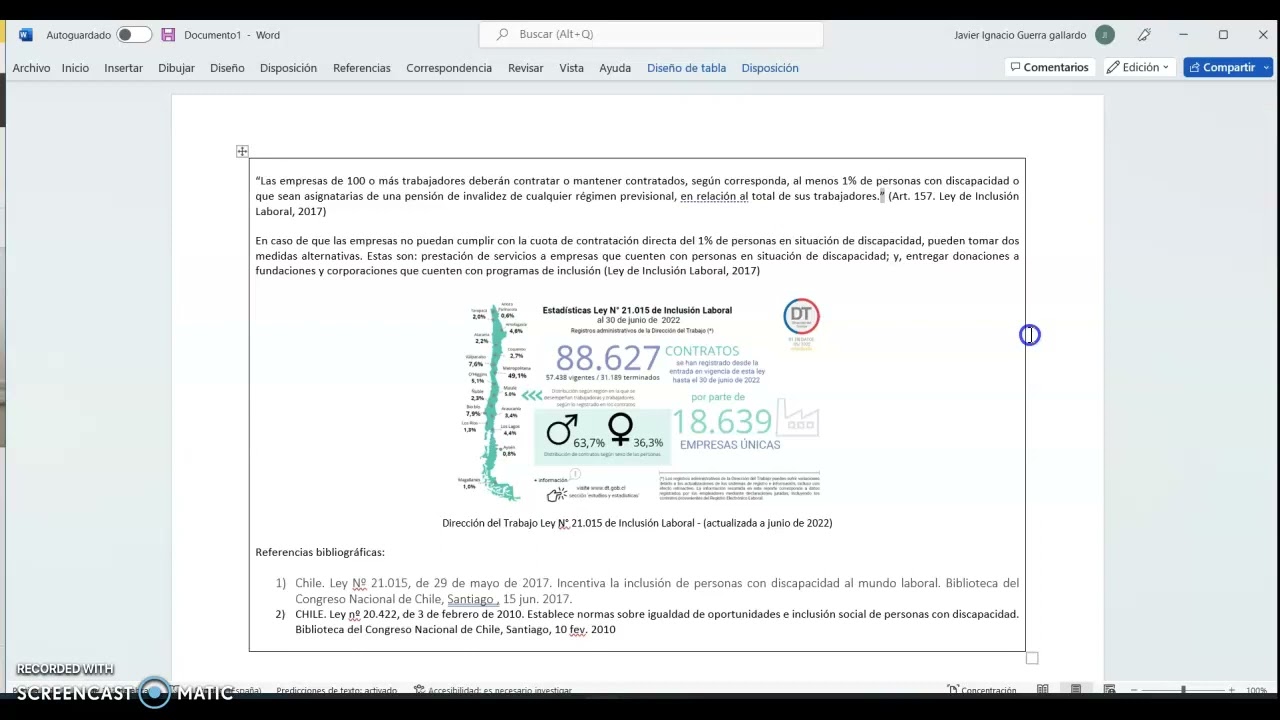1280x720 pixels.
Task: Click the Buscar search field
Action: [x=651, y=34]
